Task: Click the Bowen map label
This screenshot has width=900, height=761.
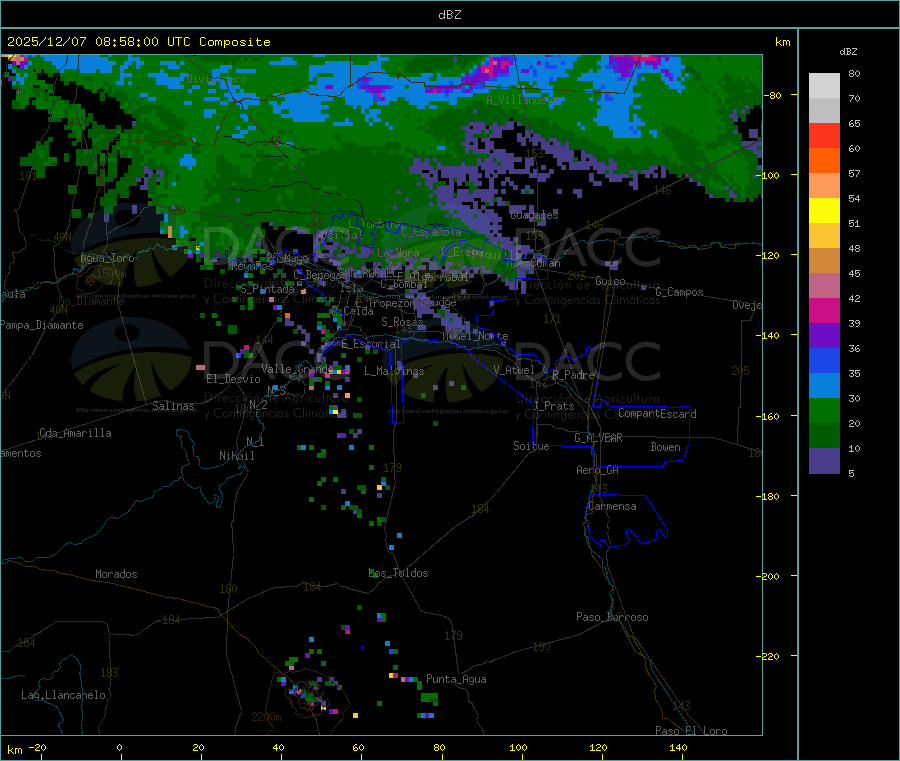Action: coord(665,446)
